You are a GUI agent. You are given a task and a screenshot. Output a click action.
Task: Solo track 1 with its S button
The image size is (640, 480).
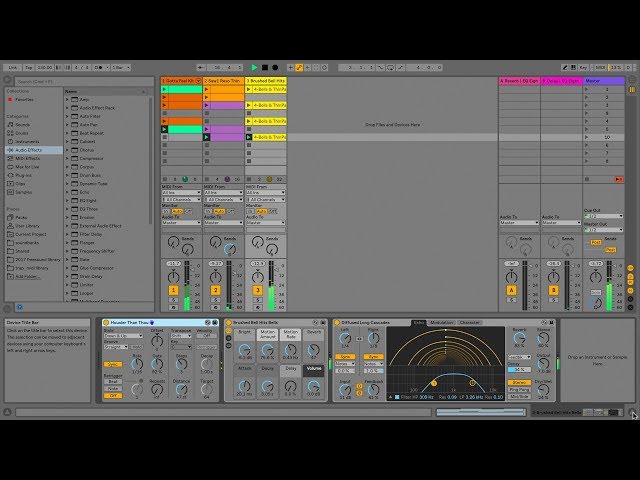pyautogui.click(x=173, y=300)
